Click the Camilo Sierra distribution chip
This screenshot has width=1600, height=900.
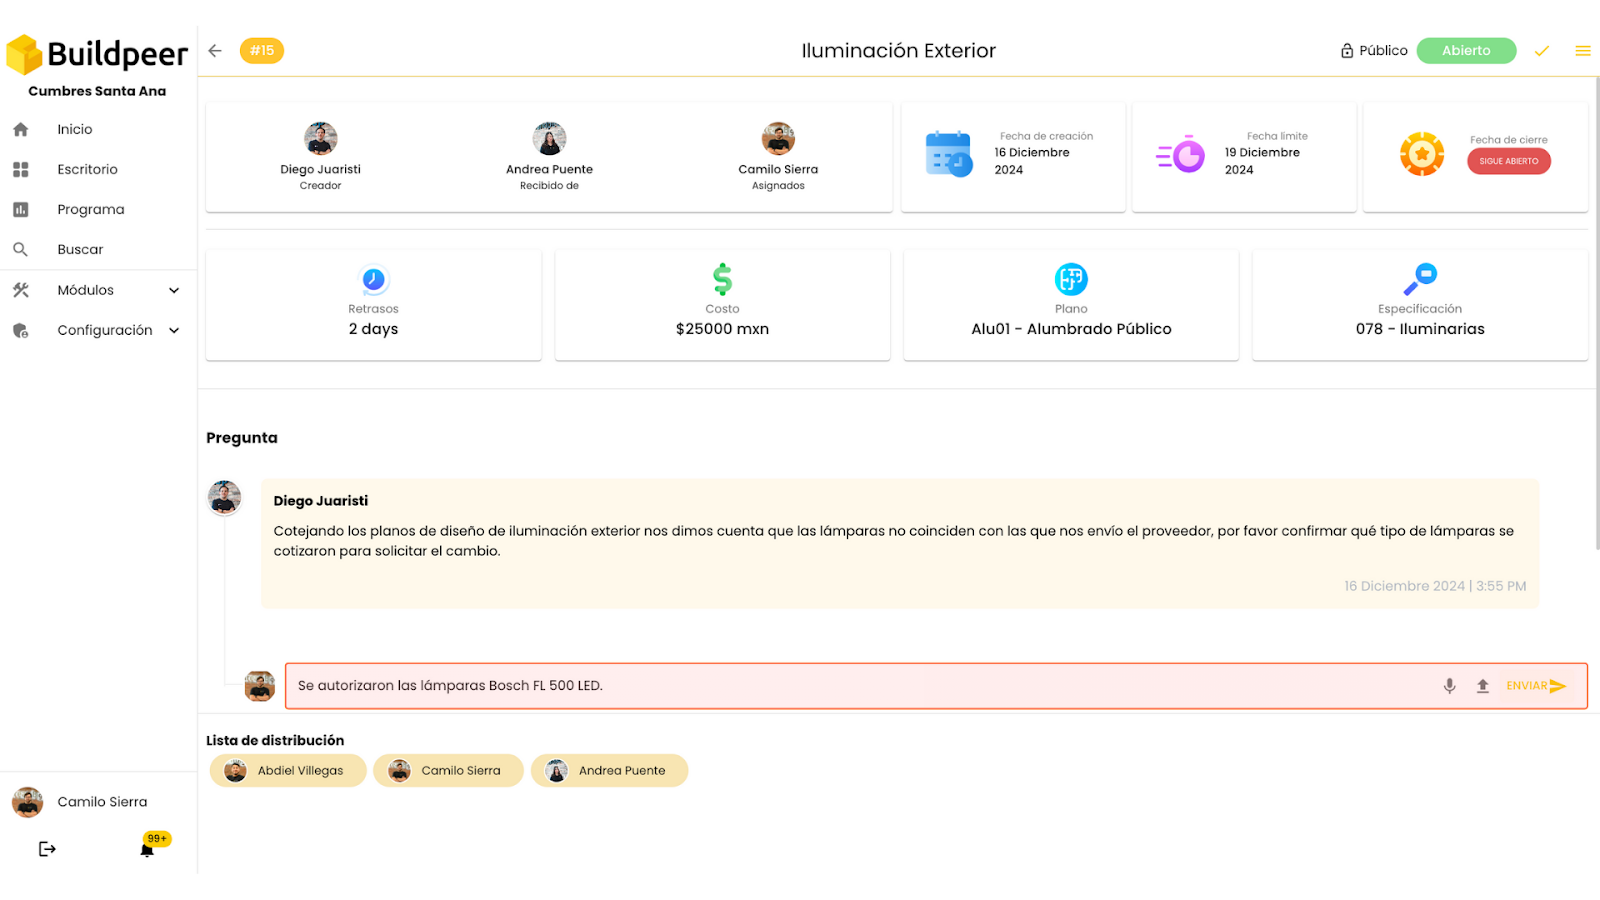click(448, 771)
